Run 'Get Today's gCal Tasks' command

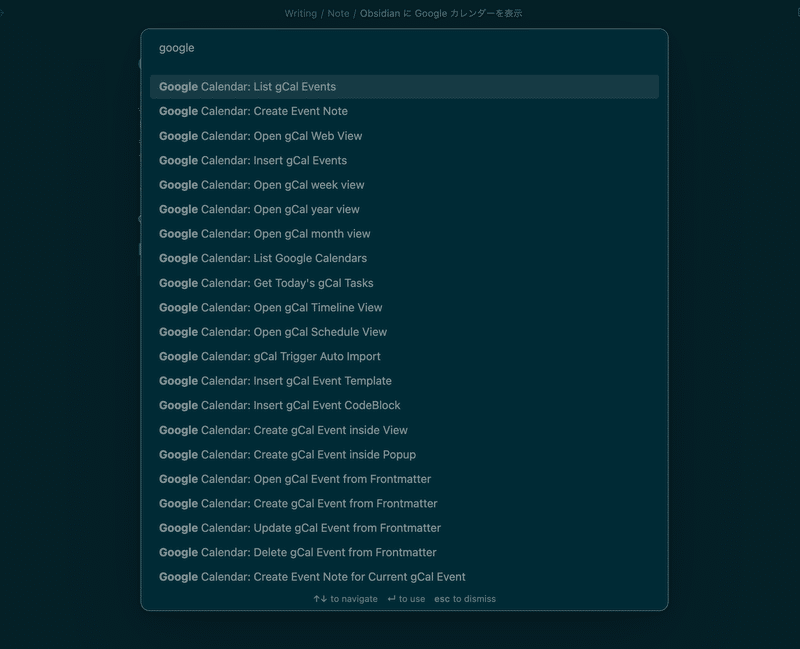pos(404,283)
